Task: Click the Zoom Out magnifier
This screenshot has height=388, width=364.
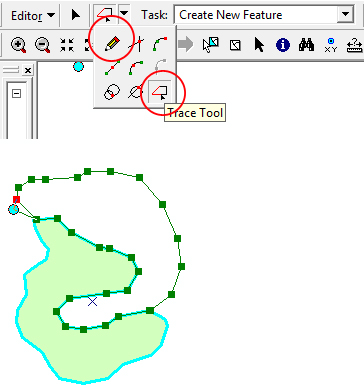Action: pyautogui.click(x=43, y=45)
